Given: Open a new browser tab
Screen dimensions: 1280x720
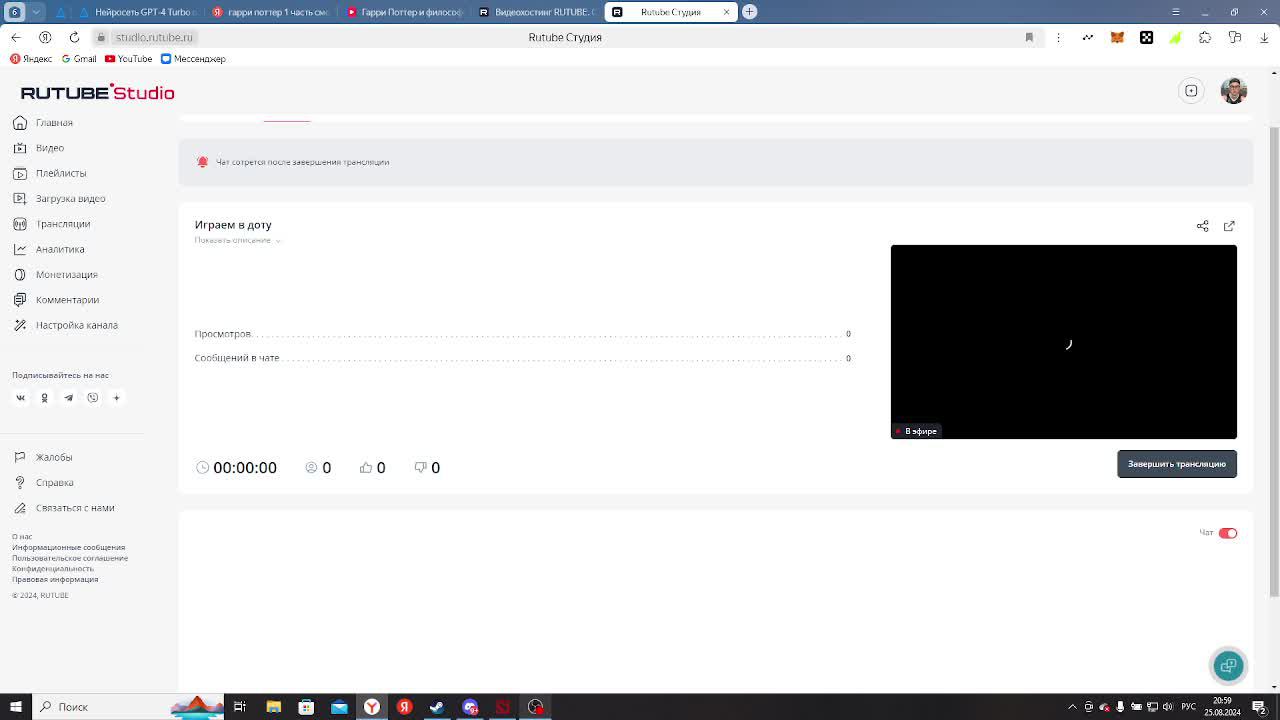Looking at the screenshot, I should 749,12.
